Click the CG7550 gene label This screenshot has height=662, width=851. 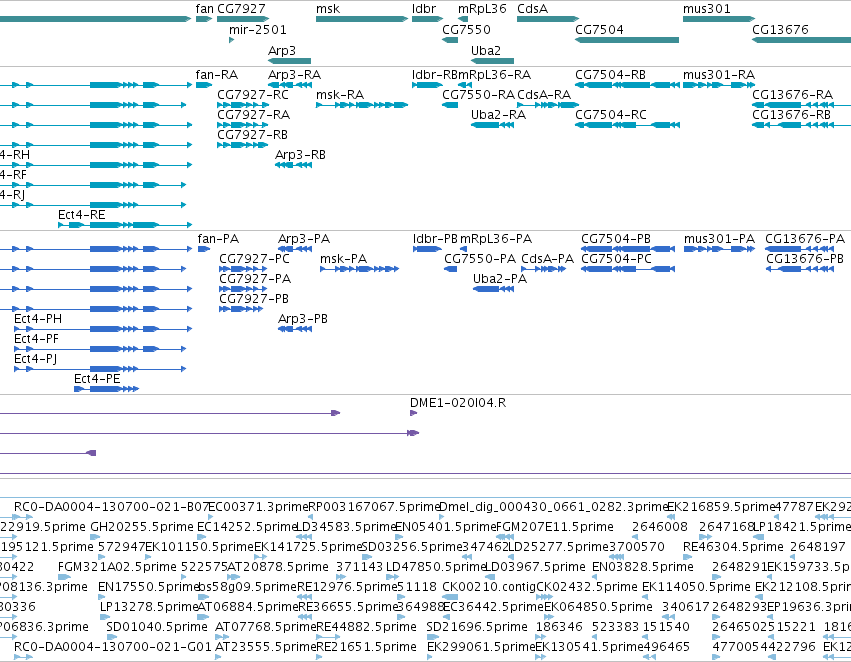click(x=466, y=29)
